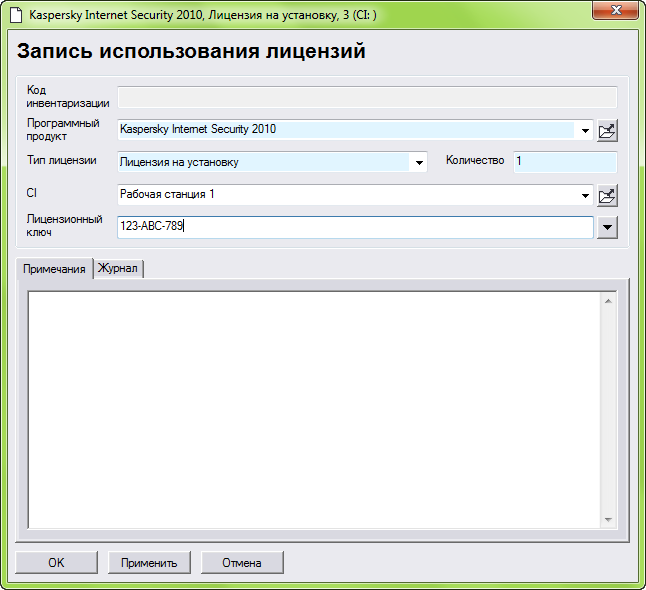Click the Kaspersky Internet Security 2010 combo box text
This screenshot has height=590, width=646.
click(x=198, y=129)
